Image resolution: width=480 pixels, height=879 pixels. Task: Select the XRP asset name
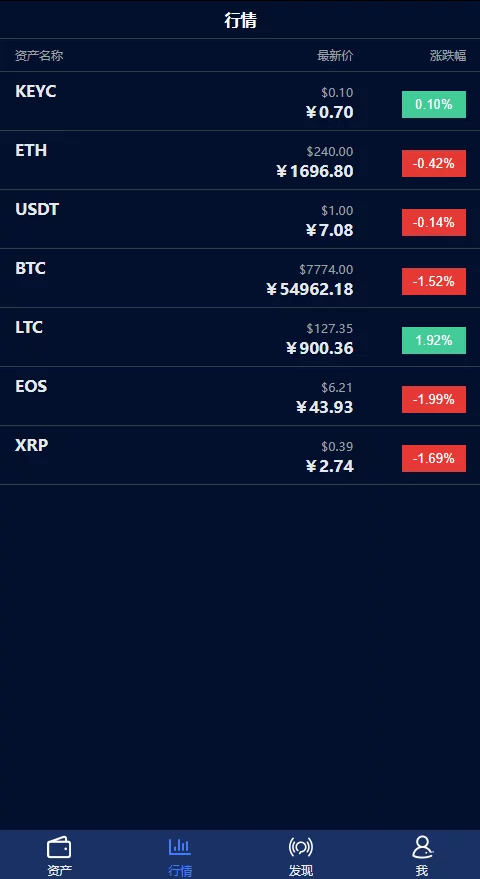point(31,445)
